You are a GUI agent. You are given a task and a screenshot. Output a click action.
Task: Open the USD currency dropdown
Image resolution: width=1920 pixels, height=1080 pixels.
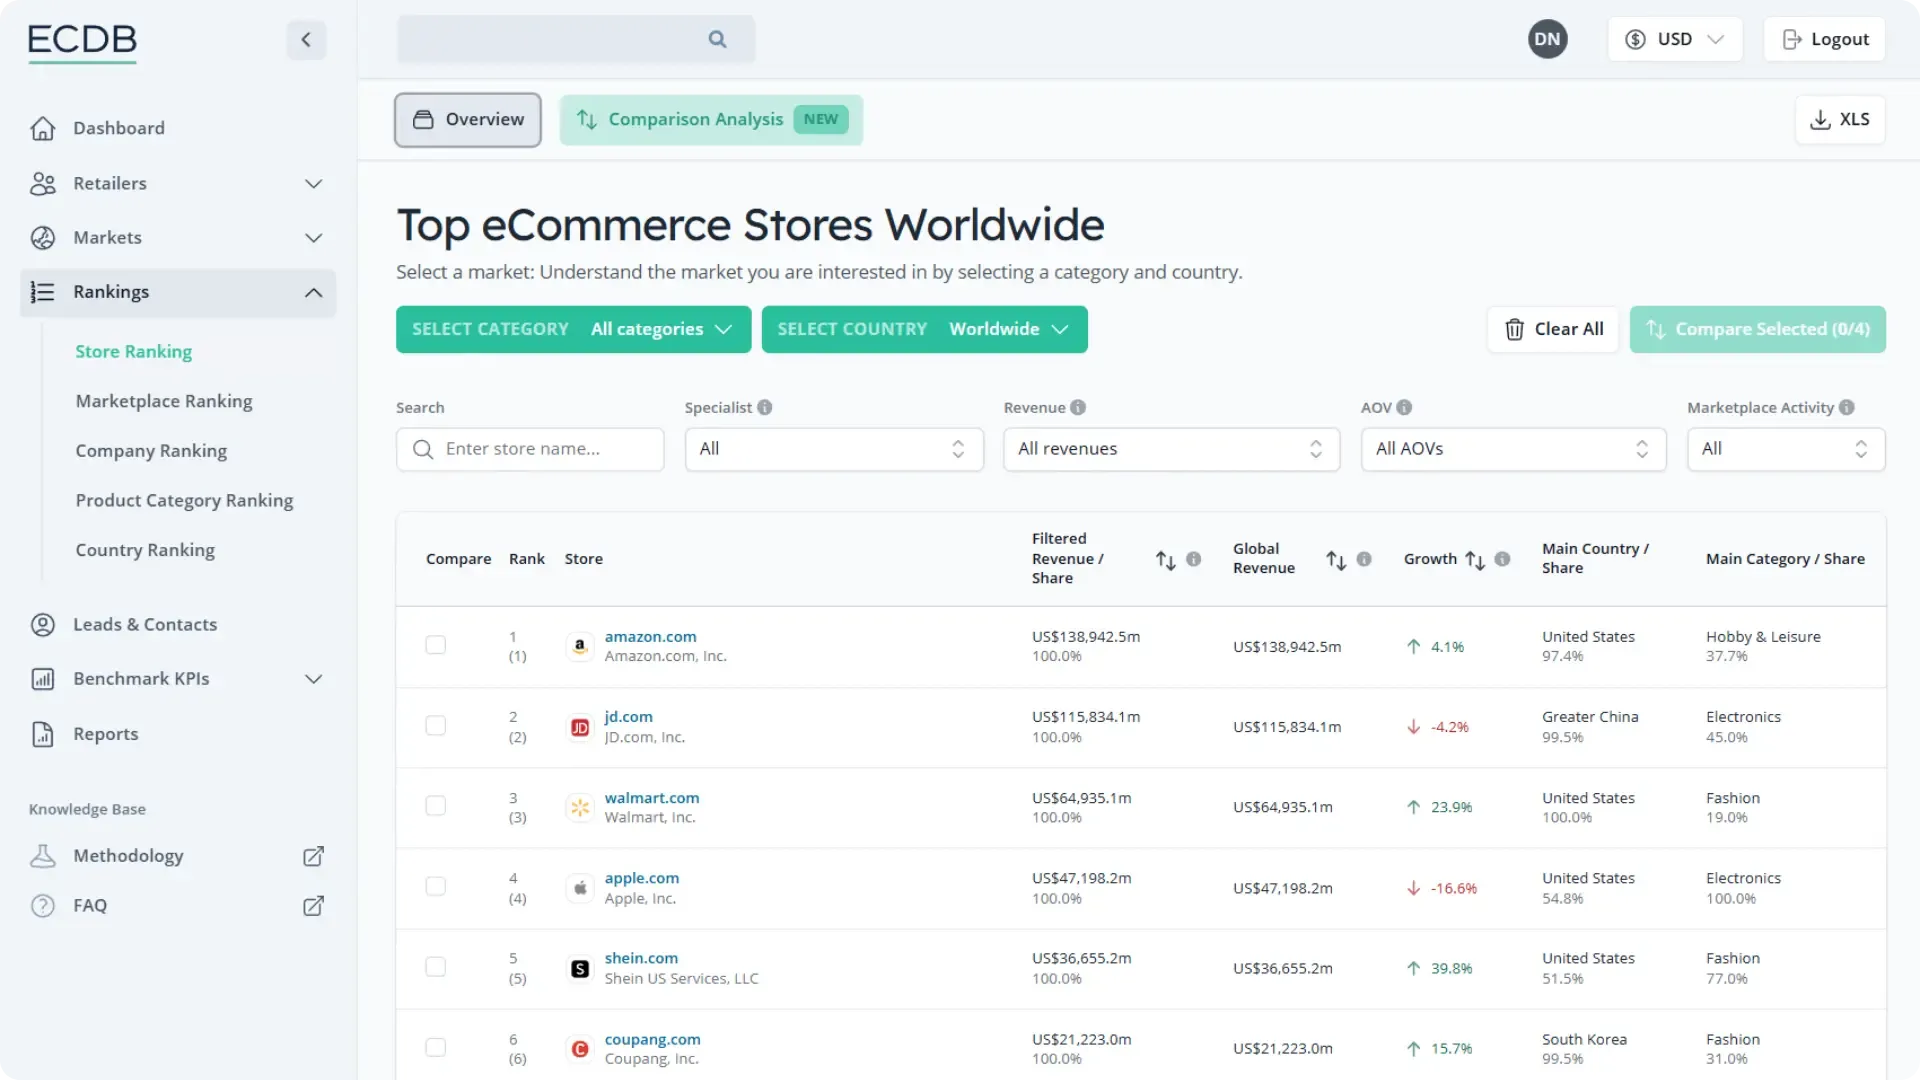(x=1675, y=39)
